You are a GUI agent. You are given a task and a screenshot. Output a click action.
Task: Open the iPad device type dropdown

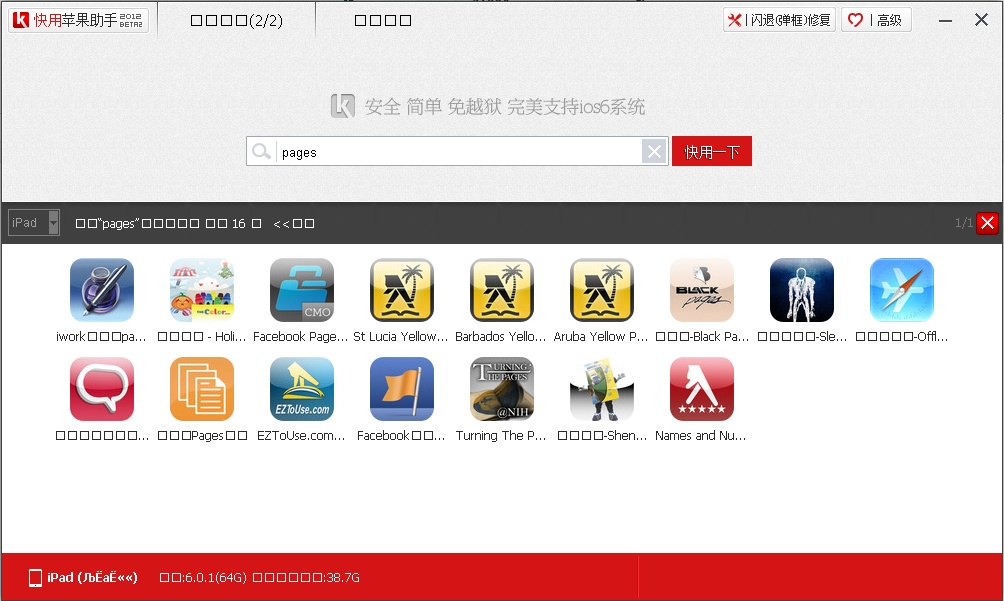click(34, 223)
